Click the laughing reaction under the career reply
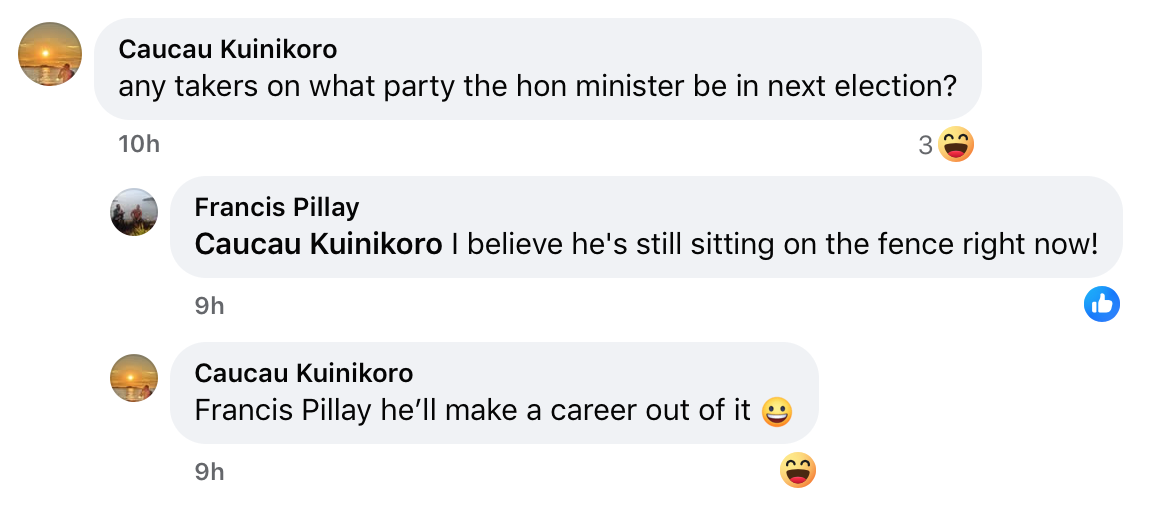 click(798, 470)
